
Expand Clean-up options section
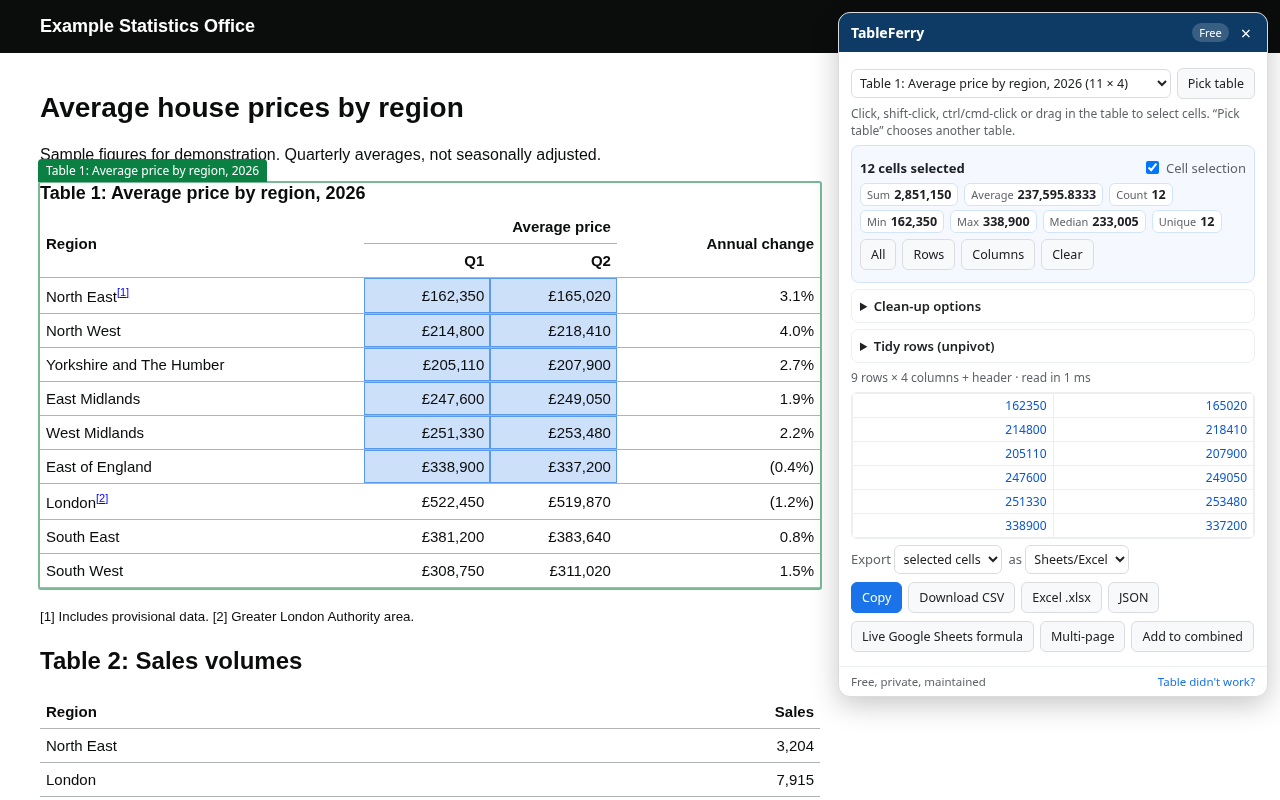pyautogui.click(x=1053, y=306)
